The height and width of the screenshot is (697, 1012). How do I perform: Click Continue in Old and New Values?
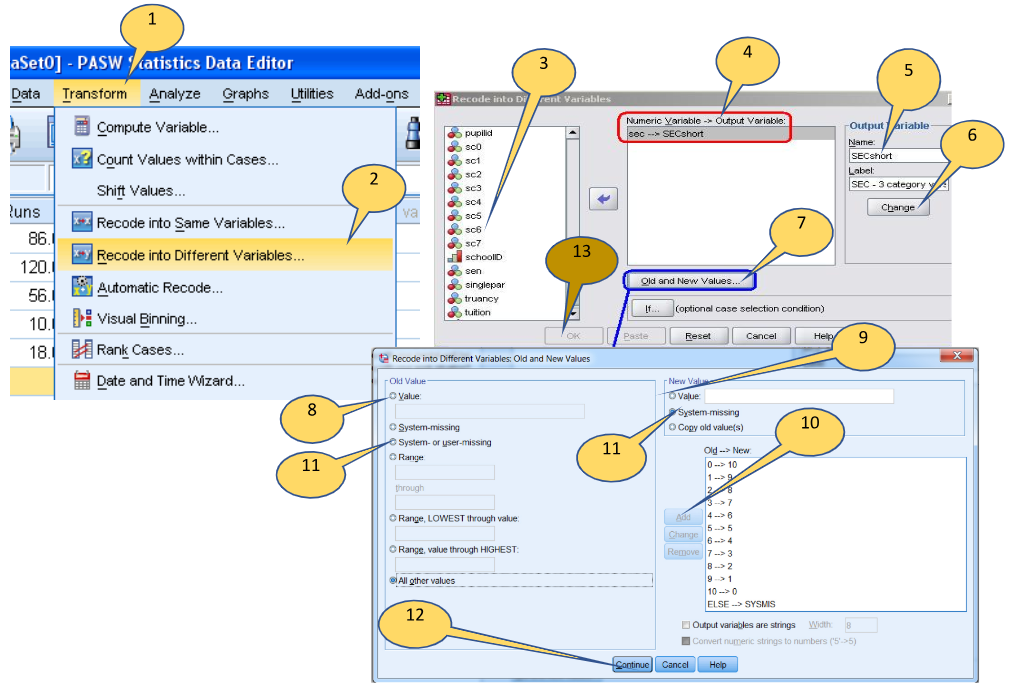pos(632,665)
